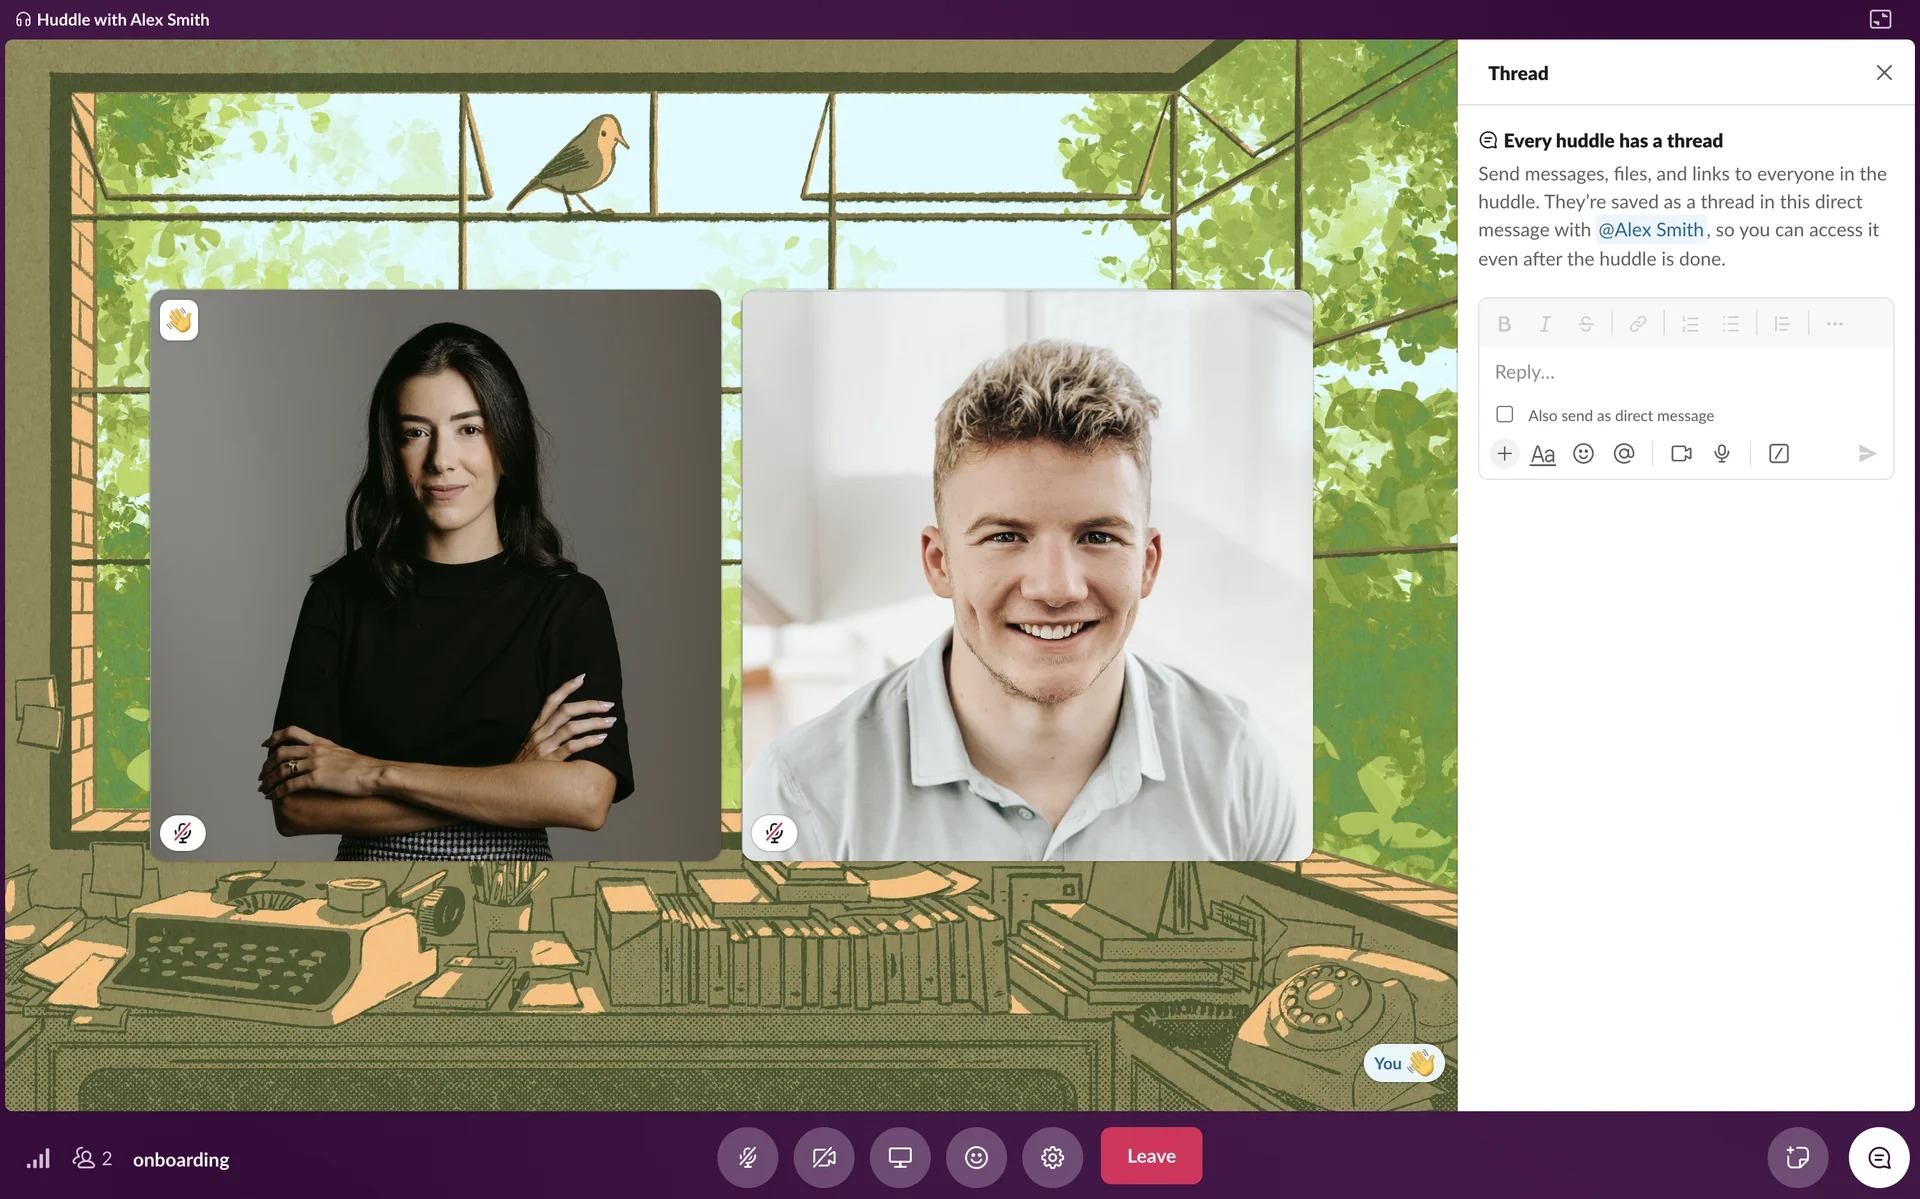Share screen using monitor icon
1920x1199 pixels.
click(x=900, y=1157)
